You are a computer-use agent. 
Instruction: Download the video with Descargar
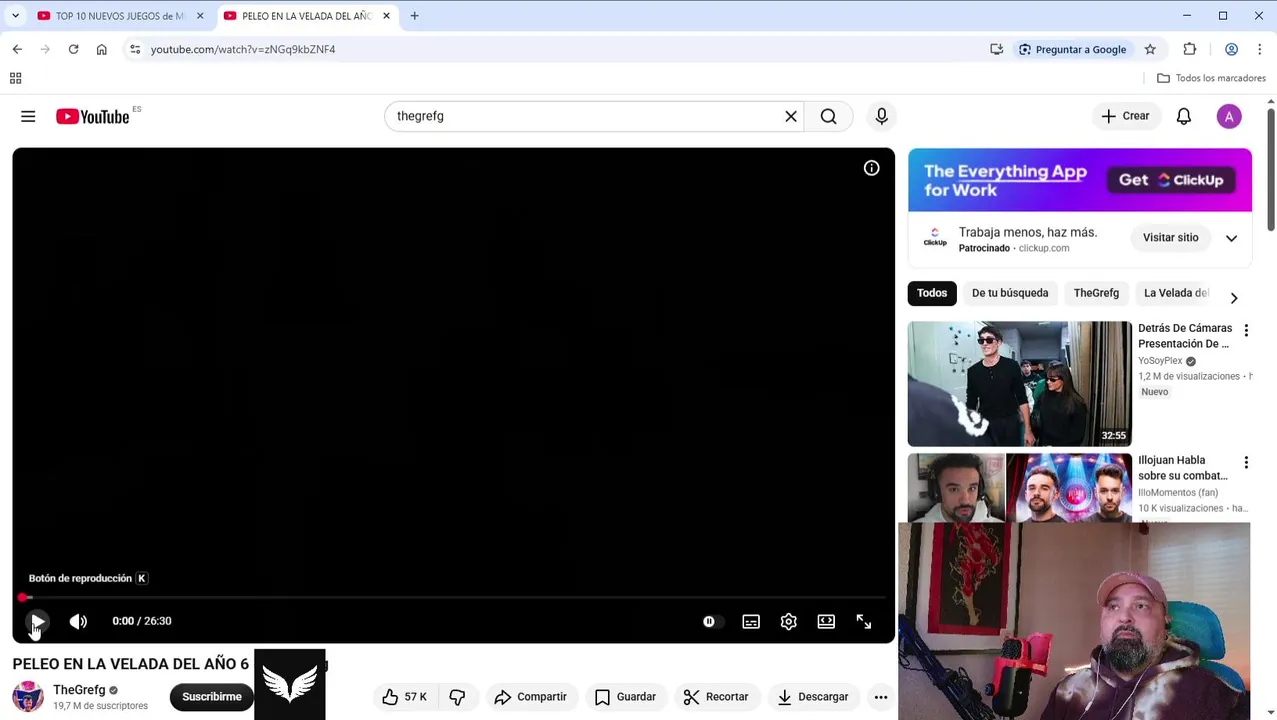tap(812, 697)
